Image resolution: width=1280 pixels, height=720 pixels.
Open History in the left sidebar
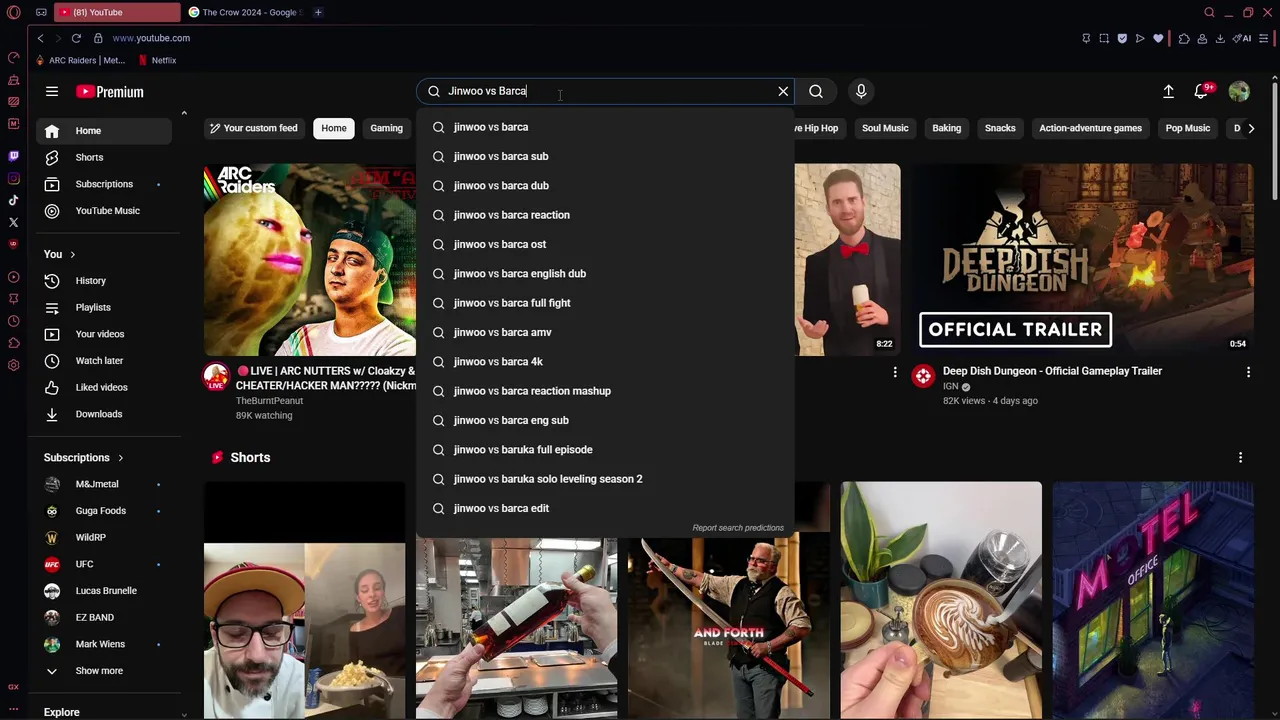coord(104,281)
